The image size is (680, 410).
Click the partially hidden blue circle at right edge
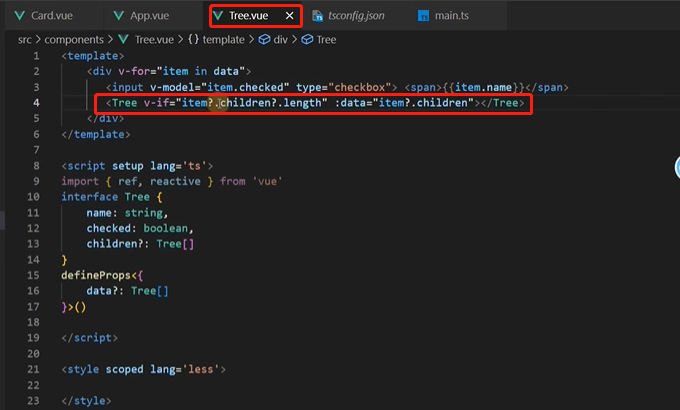[677, 167]
